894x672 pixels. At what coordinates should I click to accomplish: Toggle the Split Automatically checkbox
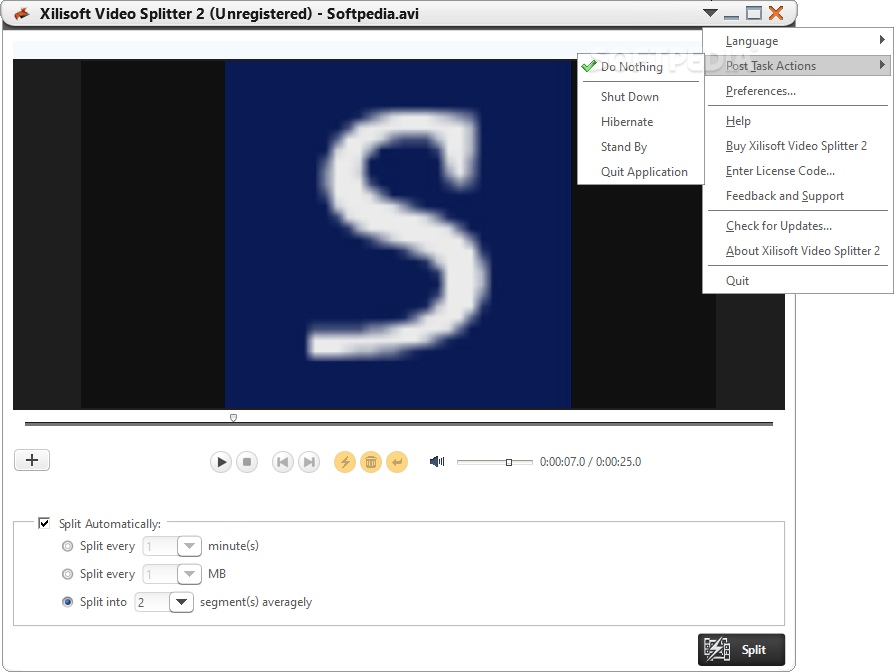click(44, 523)
